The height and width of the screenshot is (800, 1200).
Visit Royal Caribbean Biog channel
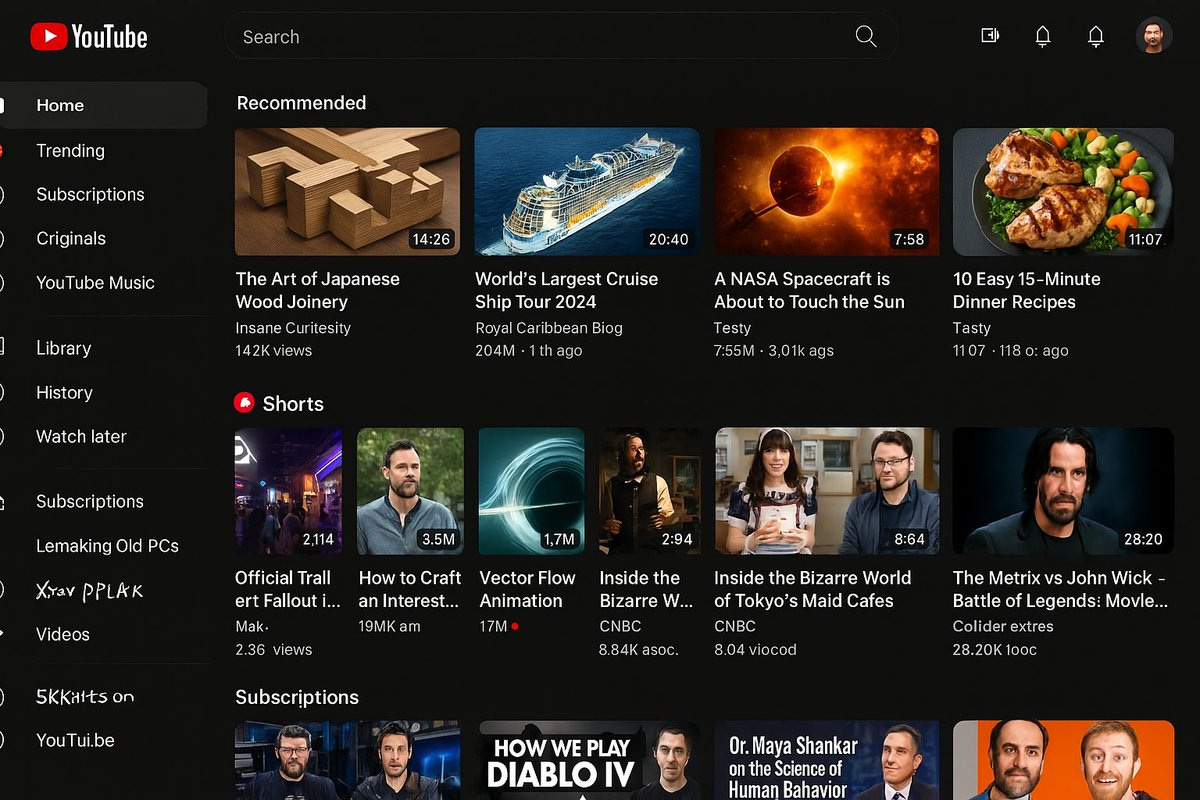(x=548, y=328)
